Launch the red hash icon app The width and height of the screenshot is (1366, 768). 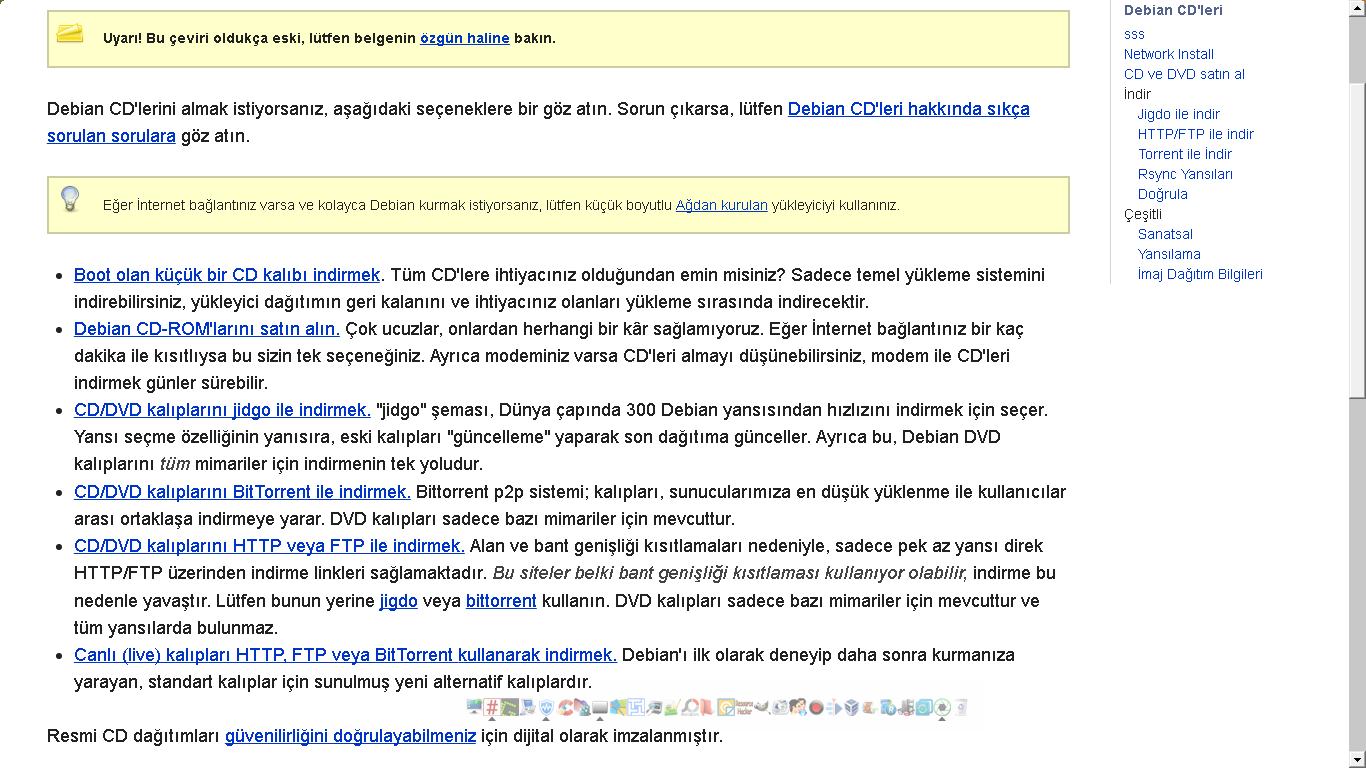(x=491, y=707)
